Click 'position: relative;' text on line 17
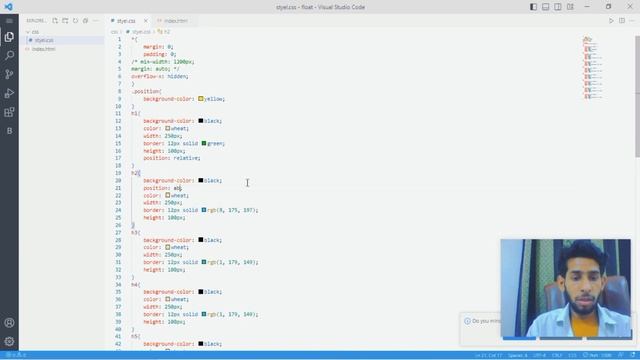The height and width of the screenshot is (360, 640). tap(171, 158)
